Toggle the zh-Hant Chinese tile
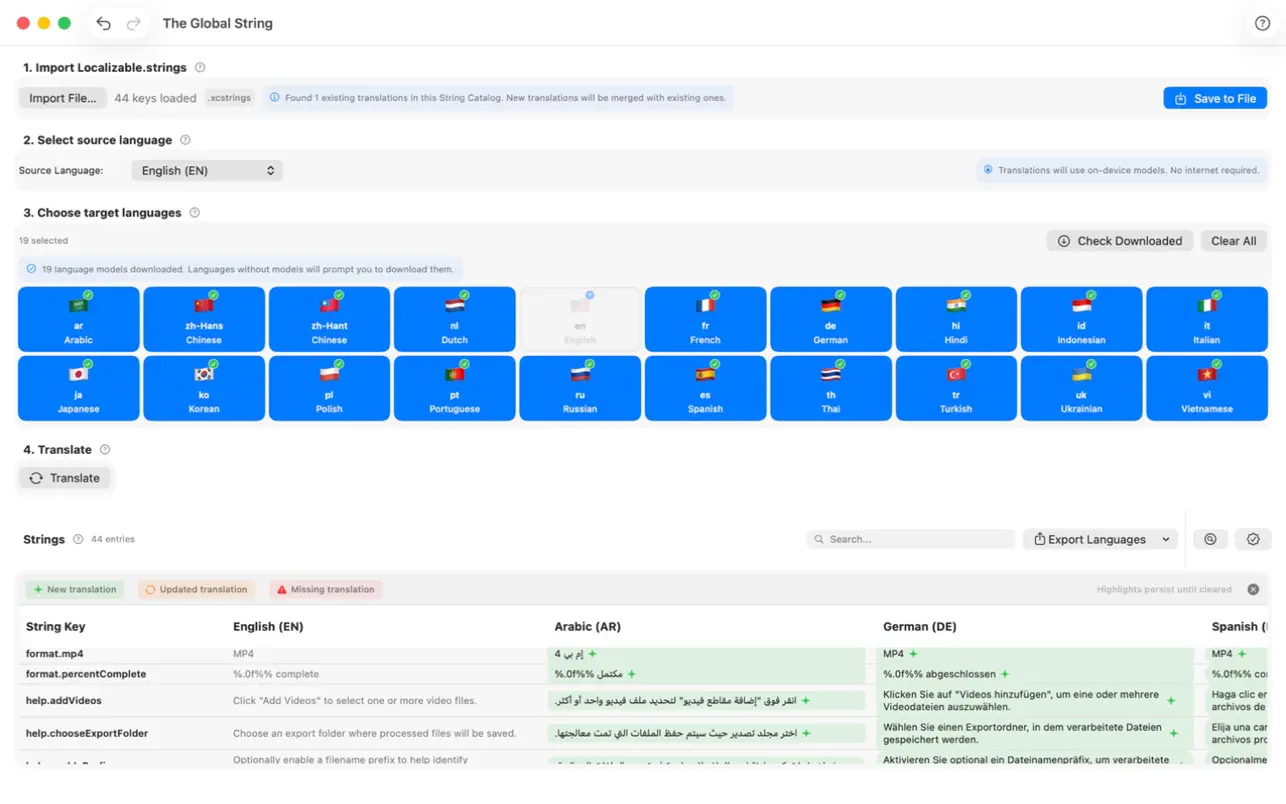Viewport: 1286px width, 804px height. coord(329,319)
